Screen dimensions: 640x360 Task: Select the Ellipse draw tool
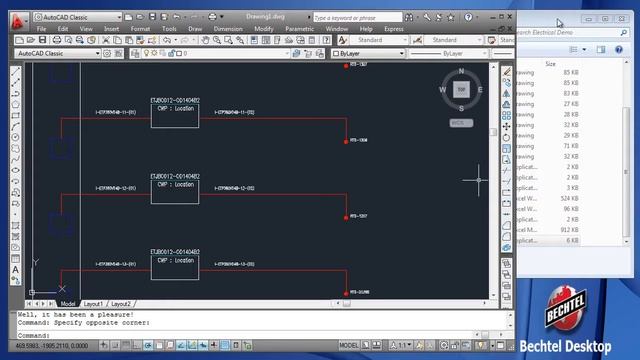(x=16, y=171)
